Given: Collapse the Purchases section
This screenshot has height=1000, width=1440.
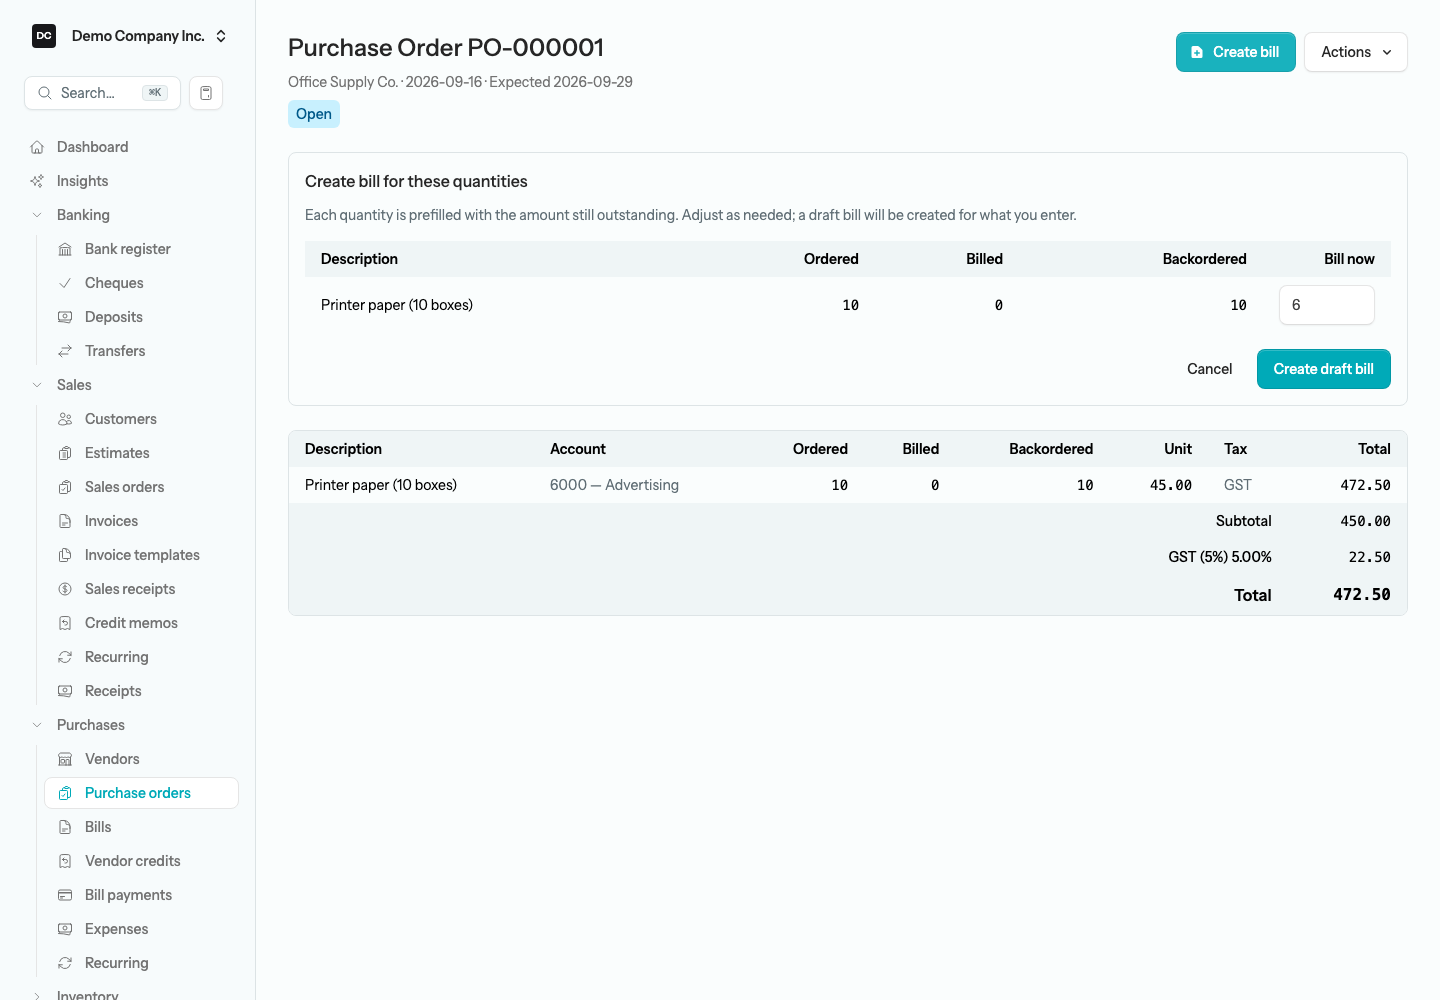Looking at the screenshot, I should coord(37,725).
